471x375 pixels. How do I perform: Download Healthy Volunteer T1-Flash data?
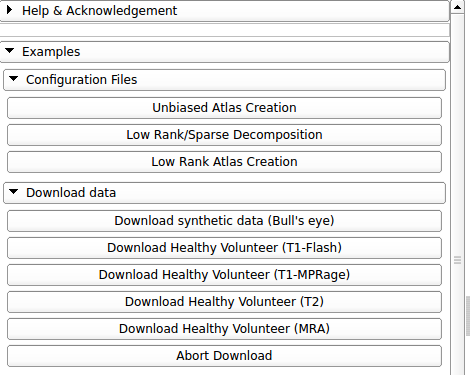point(224,248)
